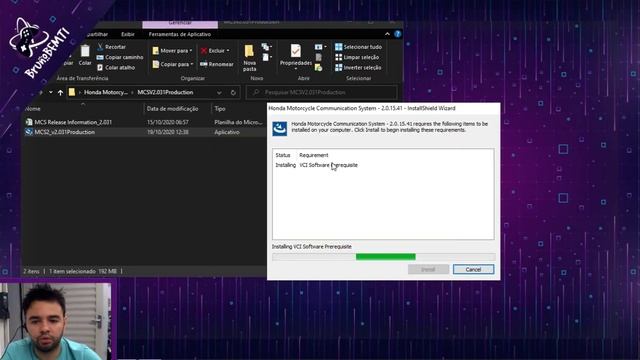This screenshot has width=640, height=360.
Task: Open the Exibir ribbon tab
Action: [x=128, y=34]
